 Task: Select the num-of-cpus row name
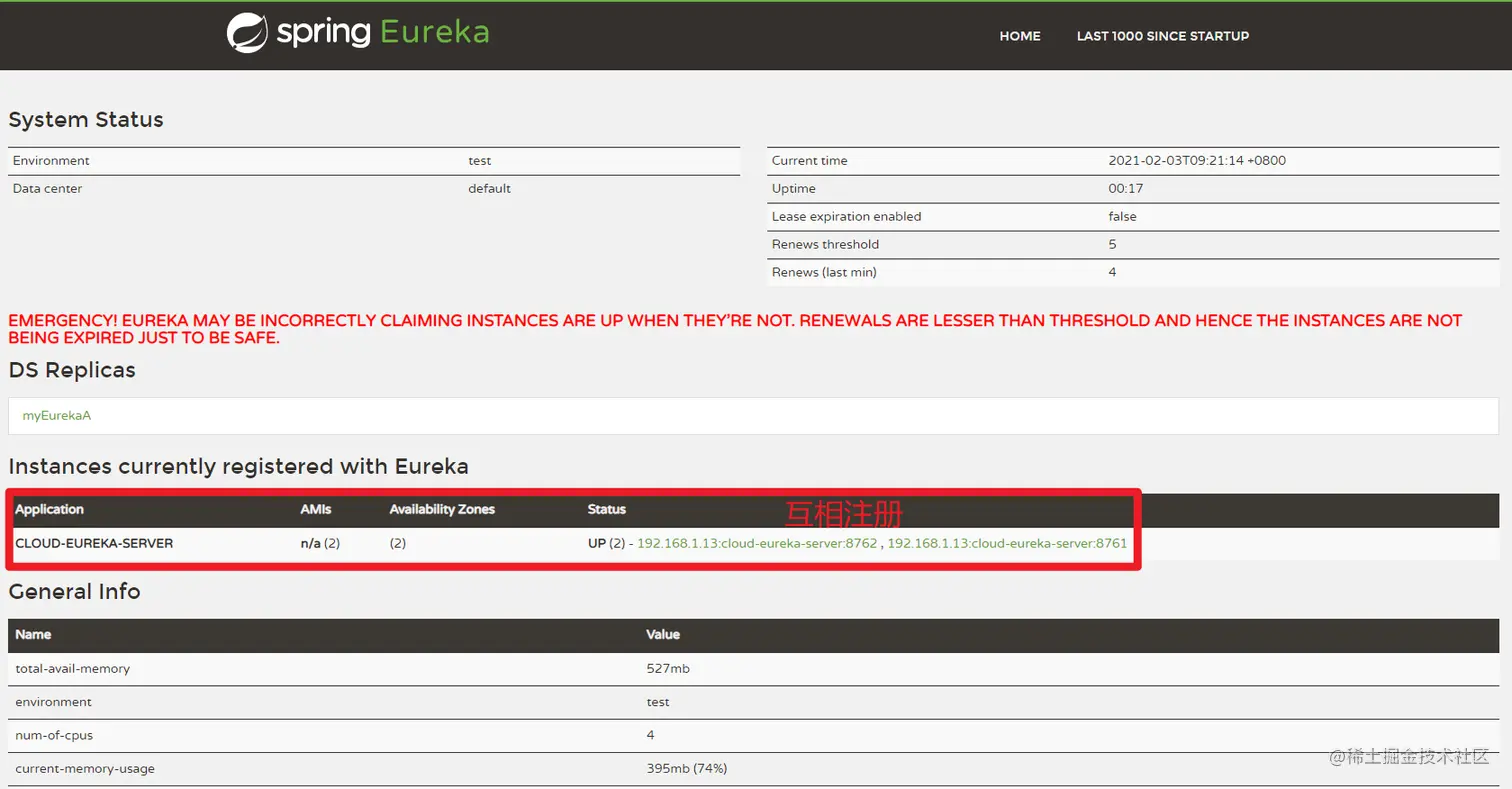[54, 735]
